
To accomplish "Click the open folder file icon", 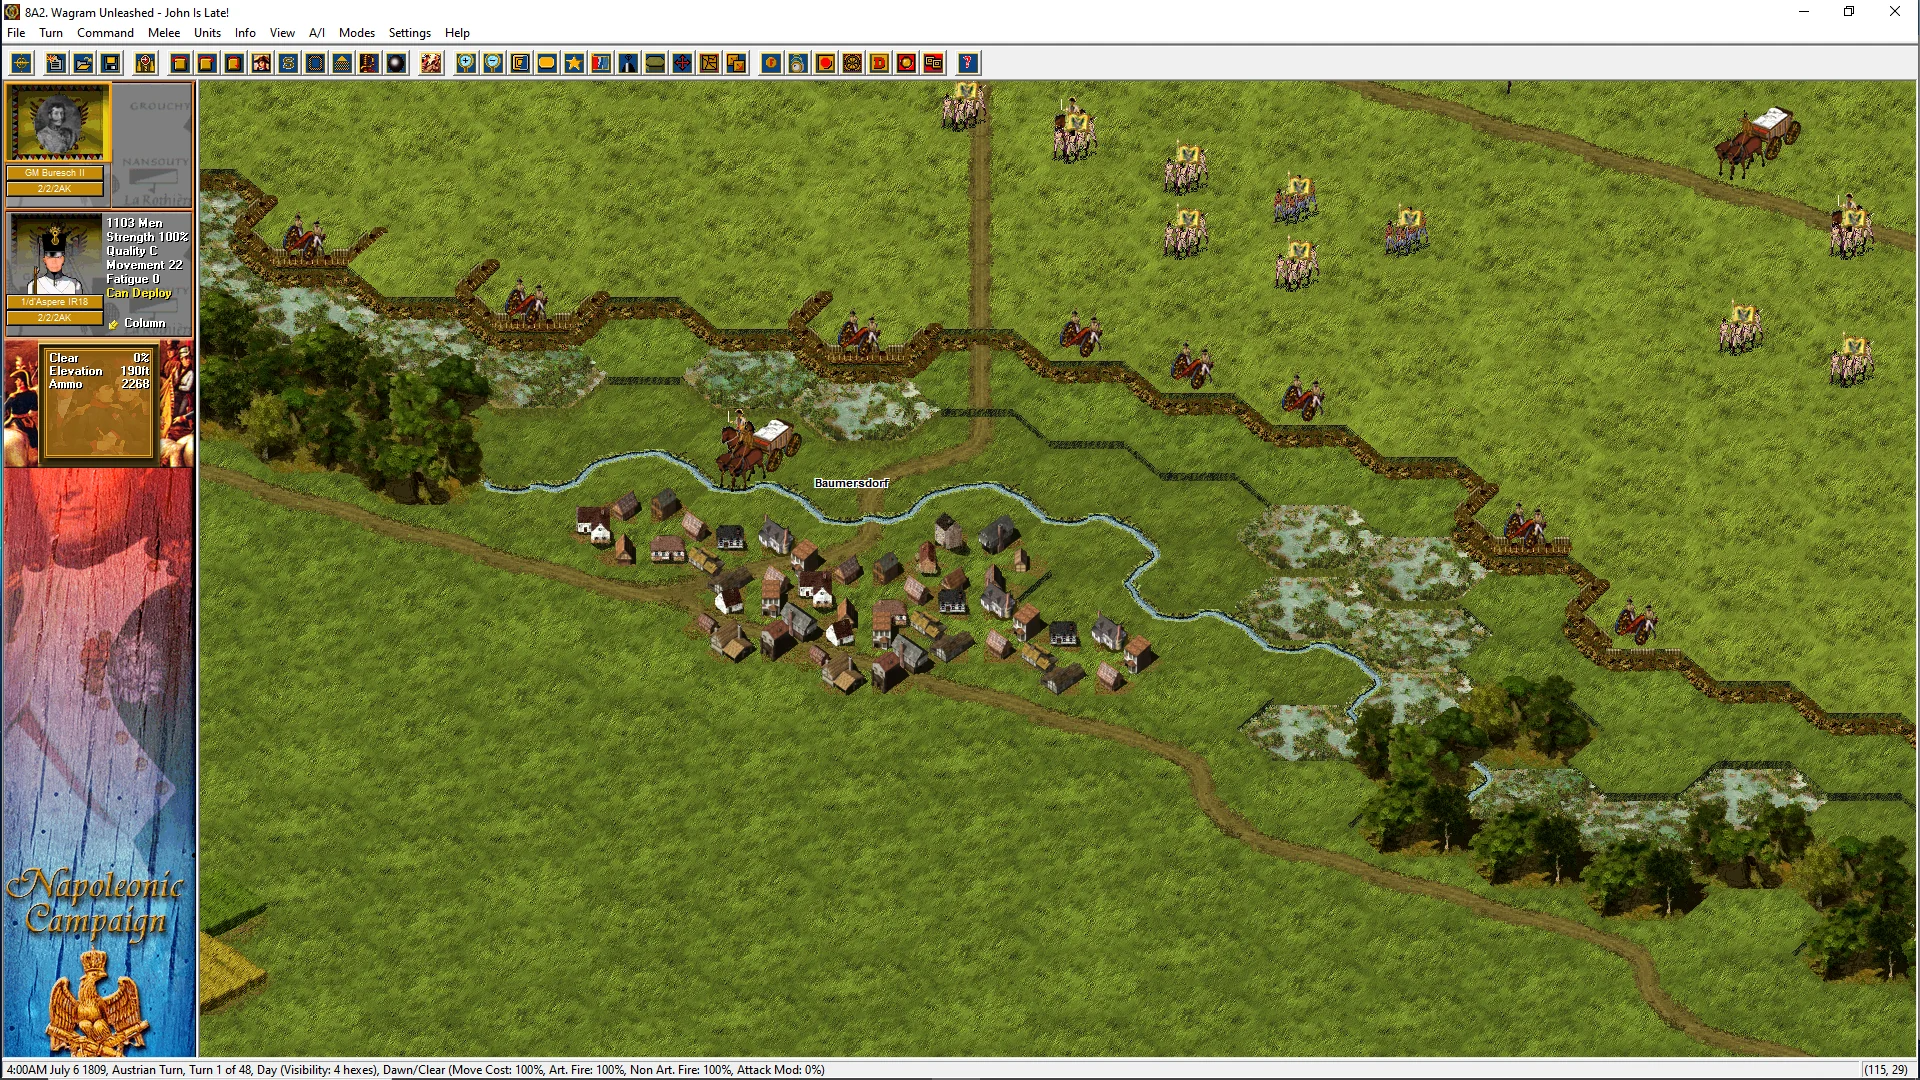I will [83, 63].
